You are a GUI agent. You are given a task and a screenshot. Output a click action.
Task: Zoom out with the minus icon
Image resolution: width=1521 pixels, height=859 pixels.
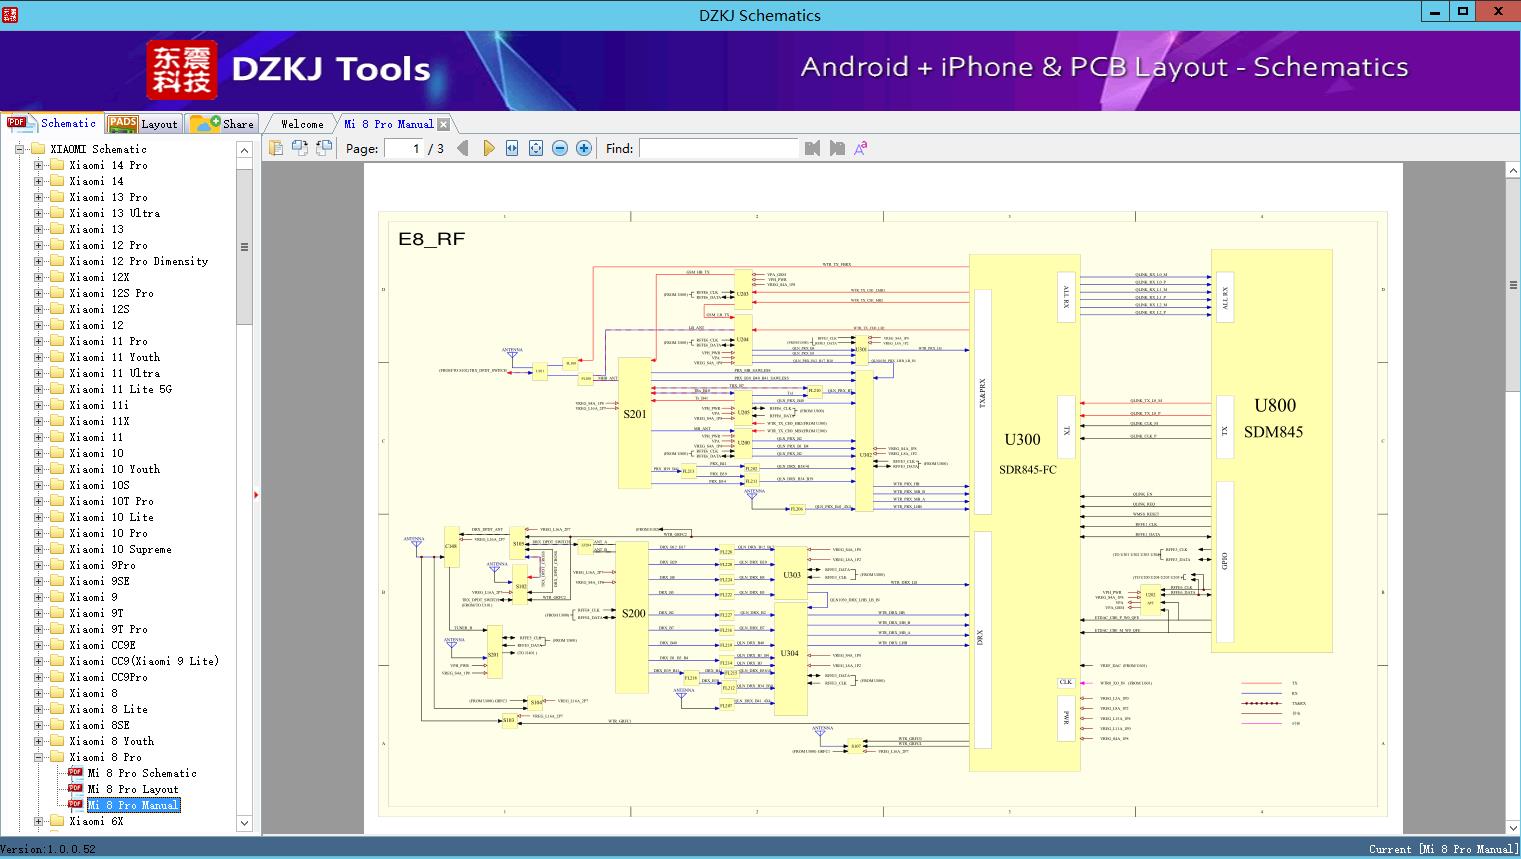click(x=560, y=148)
